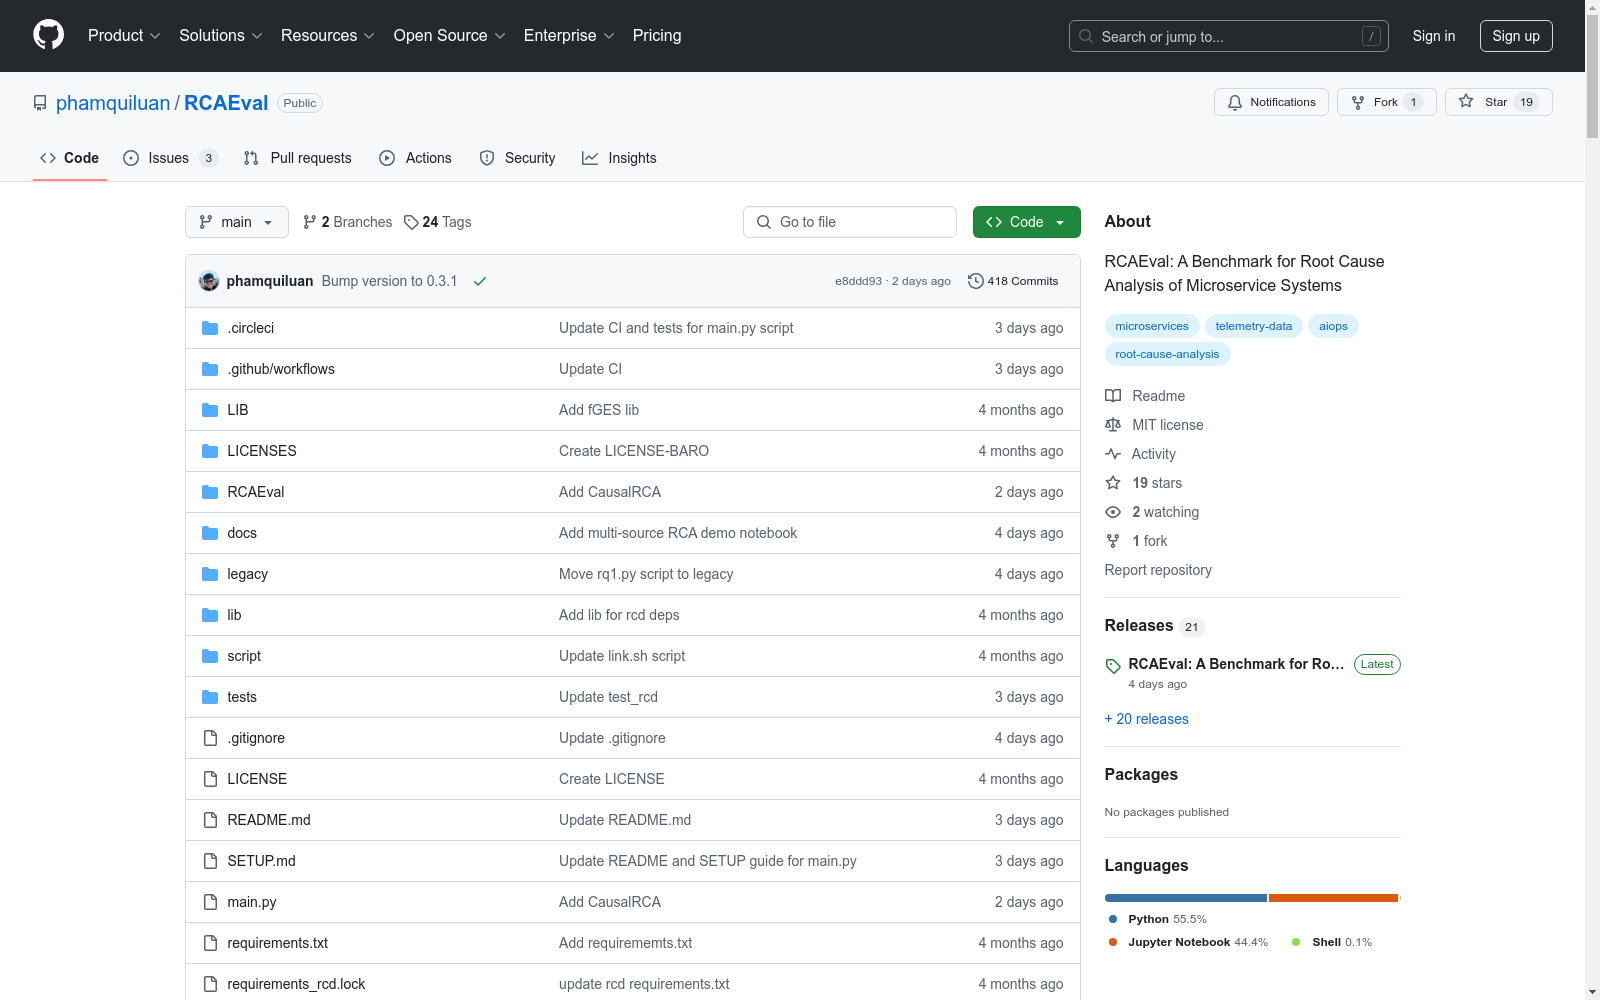Click 'Add multi-source RCA demo notebook' commit message
Viewport: 1600px width, 1000px height.
[678, 533]
